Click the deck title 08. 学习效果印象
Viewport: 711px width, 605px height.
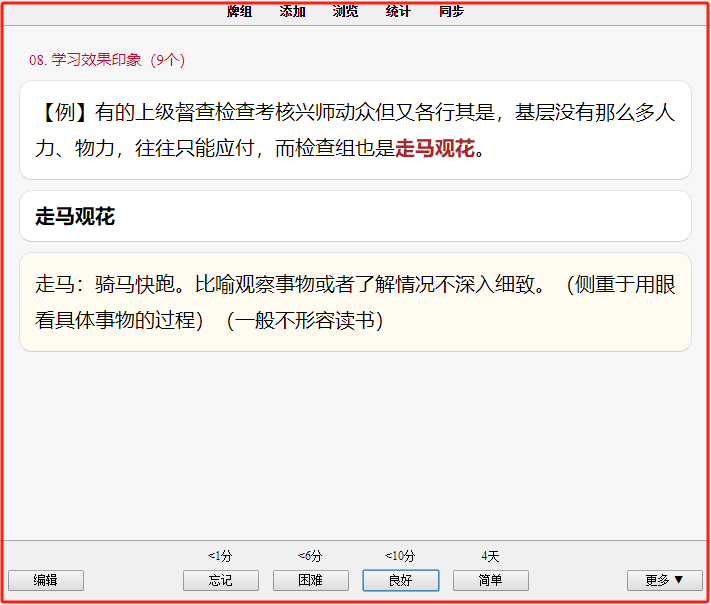tap(107, 59)
